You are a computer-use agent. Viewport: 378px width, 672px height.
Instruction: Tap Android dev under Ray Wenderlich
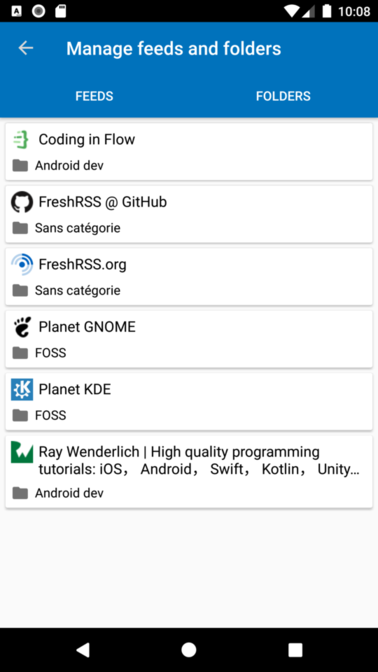69,493
